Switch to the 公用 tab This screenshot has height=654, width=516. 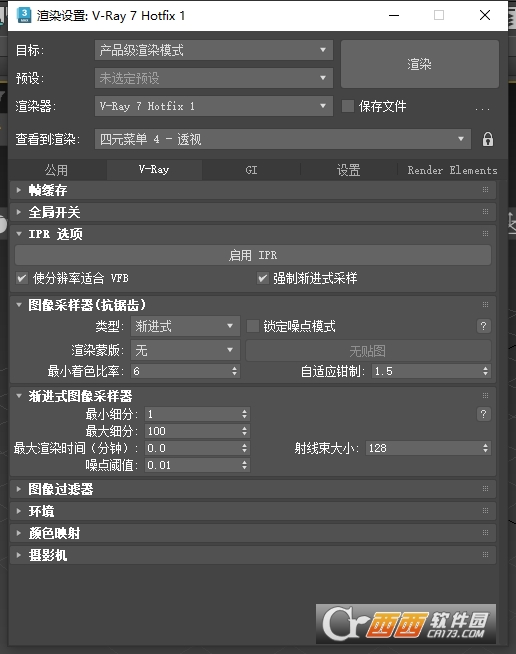(57, 170)
